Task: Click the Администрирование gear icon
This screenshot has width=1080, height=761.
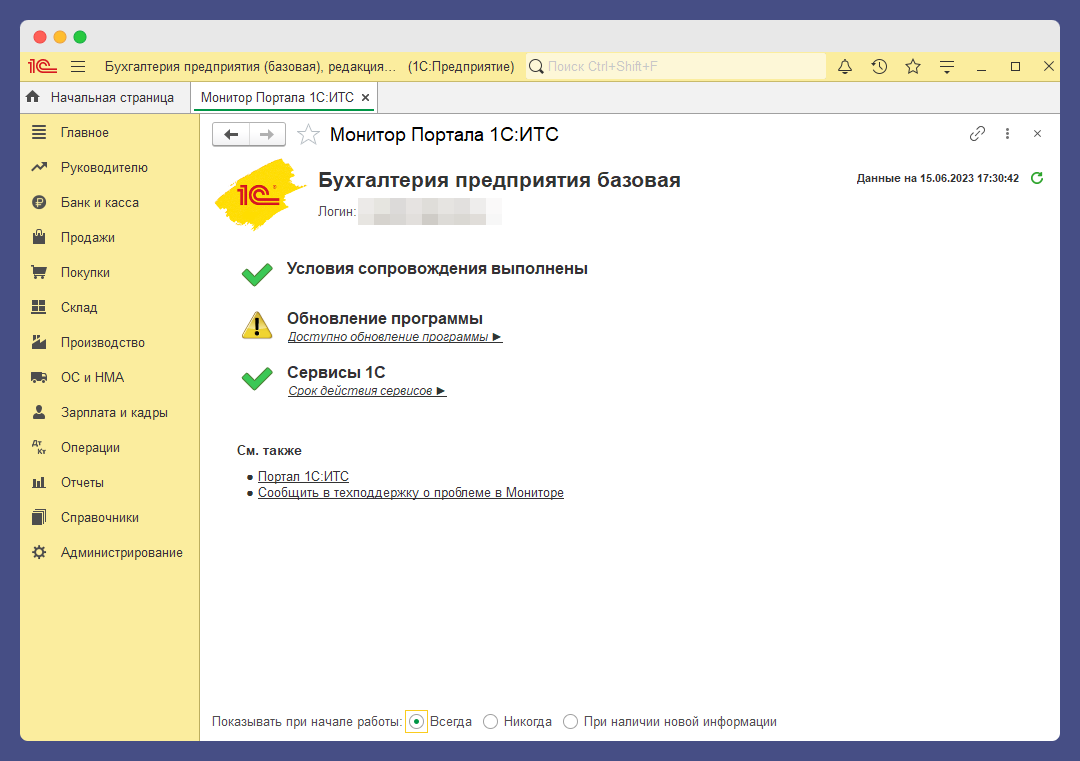Action: [39, 552]
